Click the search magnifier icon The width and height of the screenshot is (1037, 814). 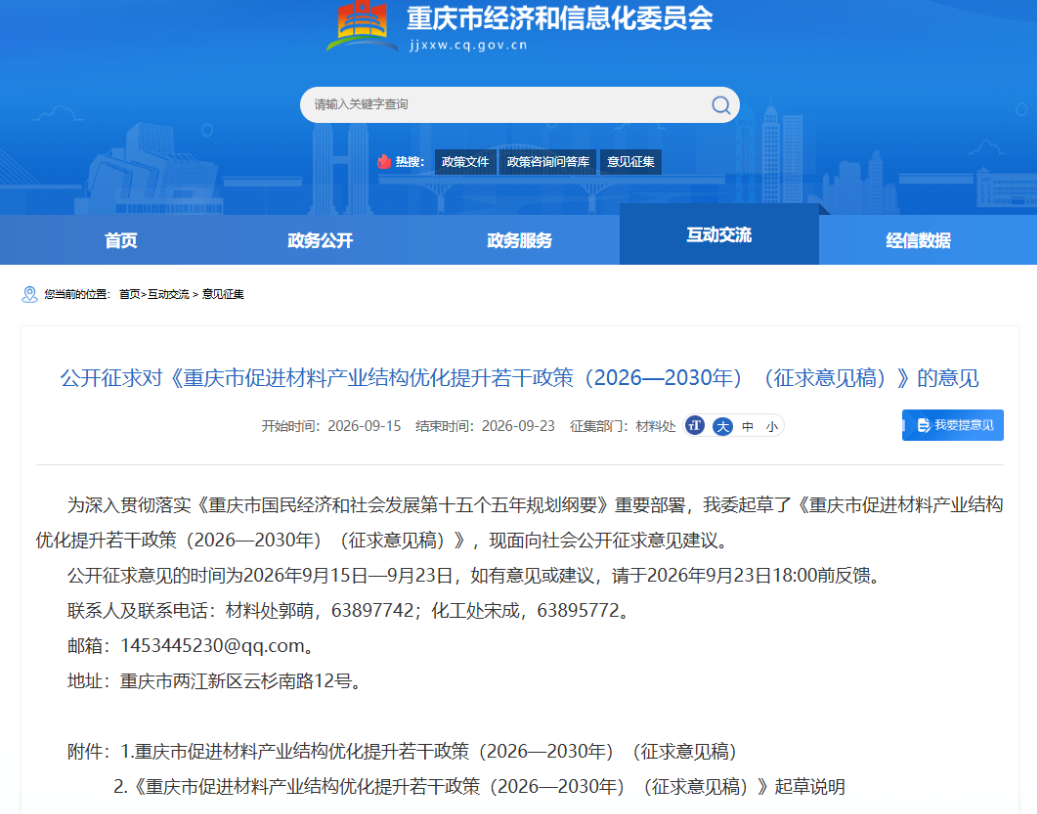(720, 105)
